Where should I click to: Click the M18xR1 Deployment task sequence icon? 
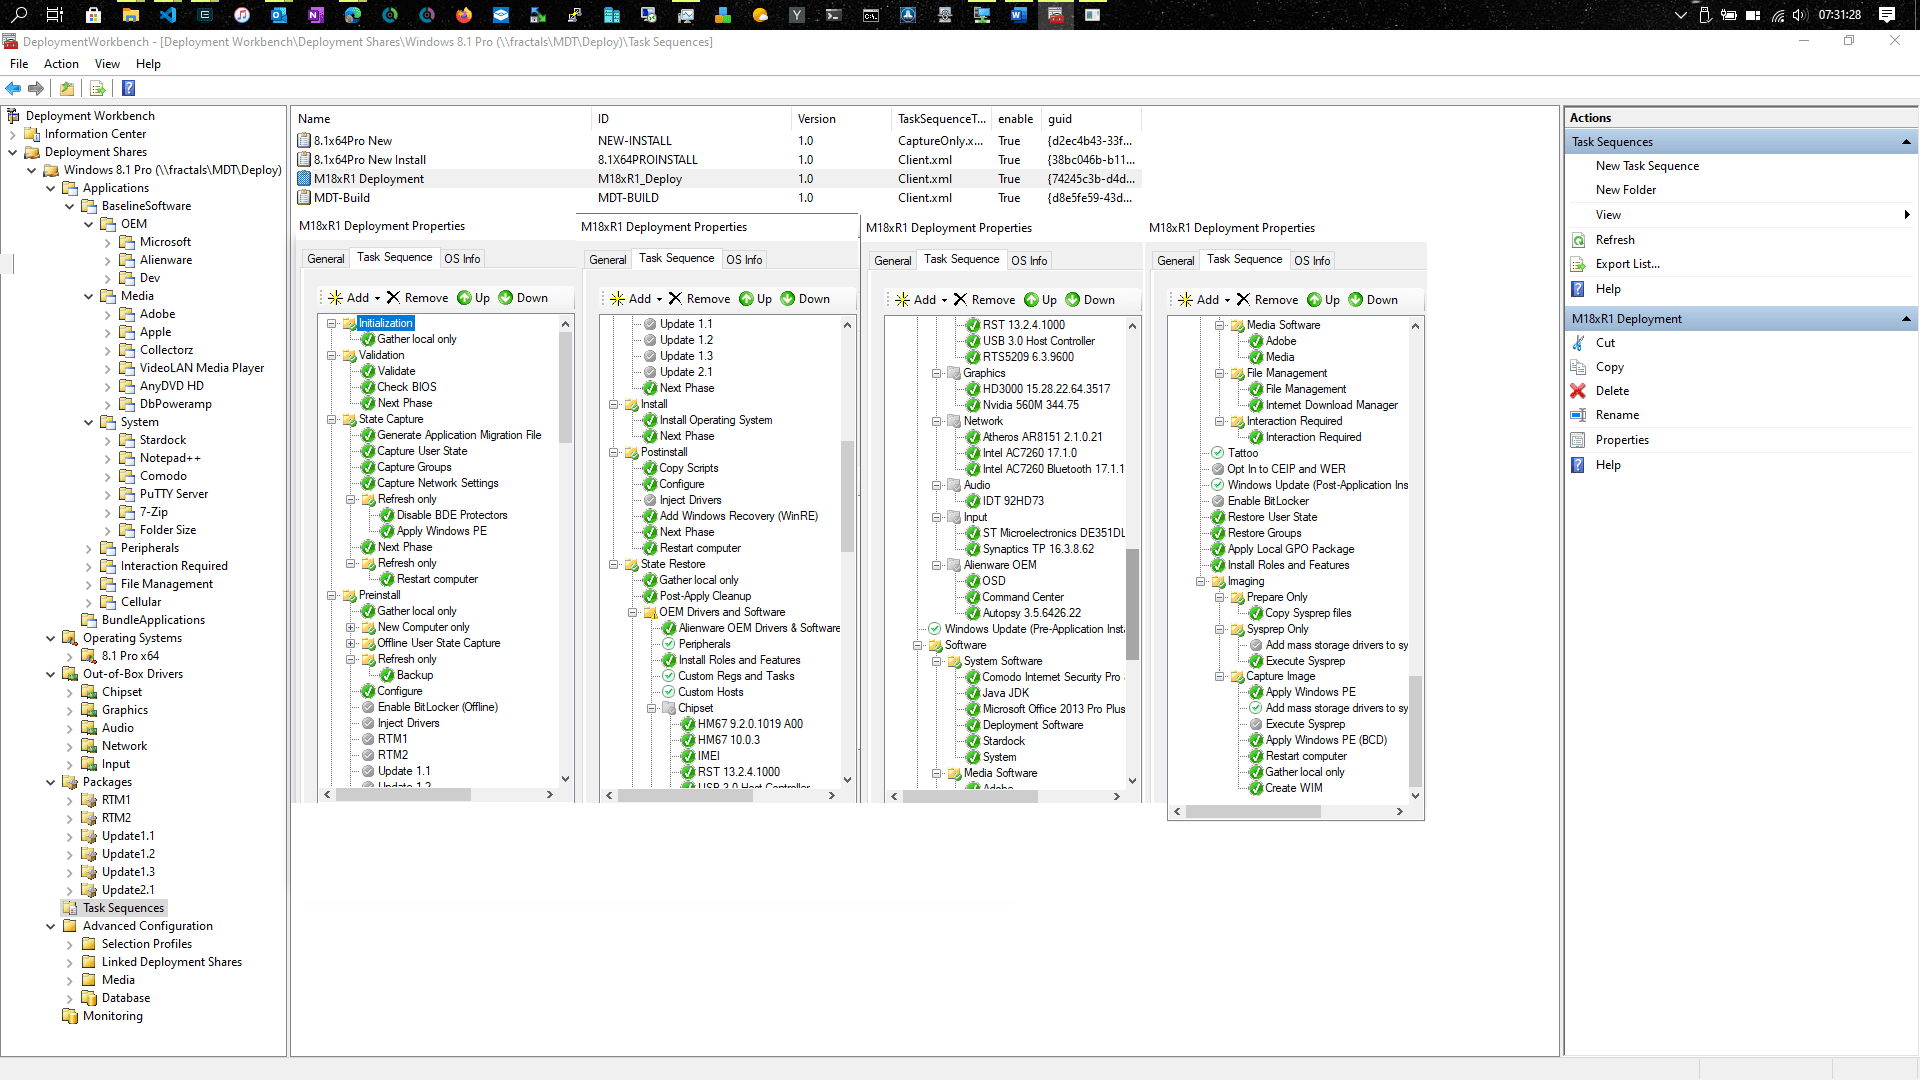click(304, 179)
